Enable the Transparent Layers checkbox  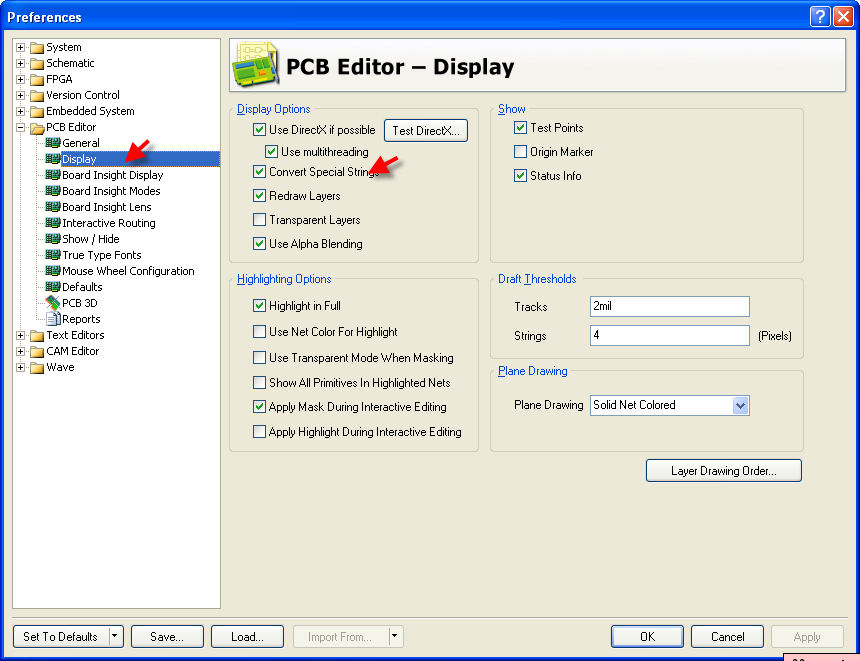coord(260,220)
